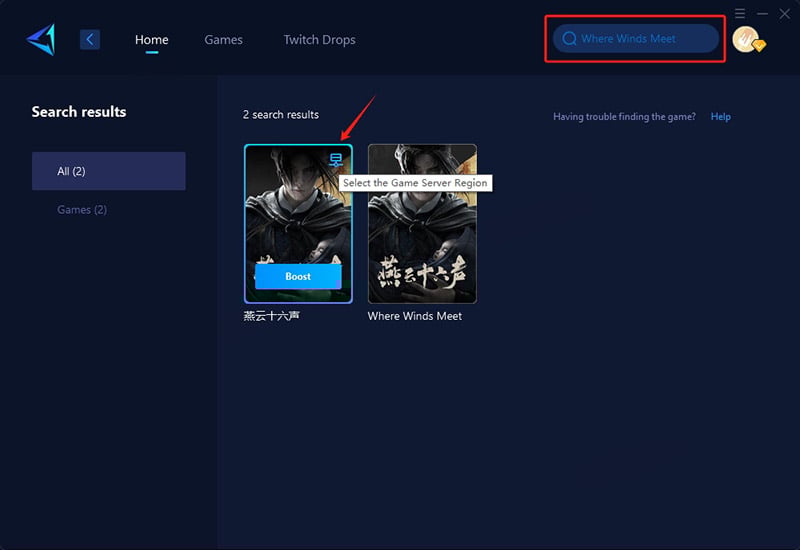Go back using the arrow button
Viewport: 800px width, 550px height.
[90, 39]
